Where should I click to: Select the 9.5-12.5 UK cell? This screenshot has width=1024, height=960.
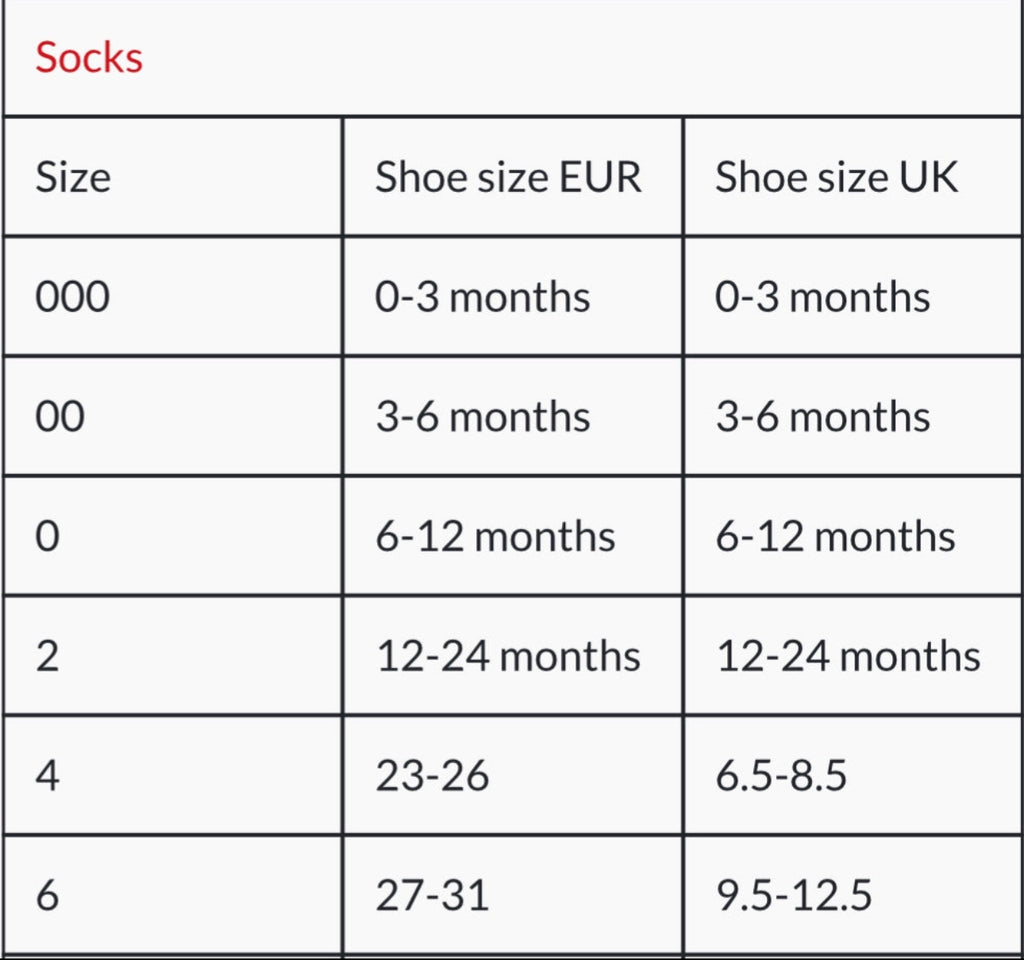pyautogui.click(x=793, y=895)
